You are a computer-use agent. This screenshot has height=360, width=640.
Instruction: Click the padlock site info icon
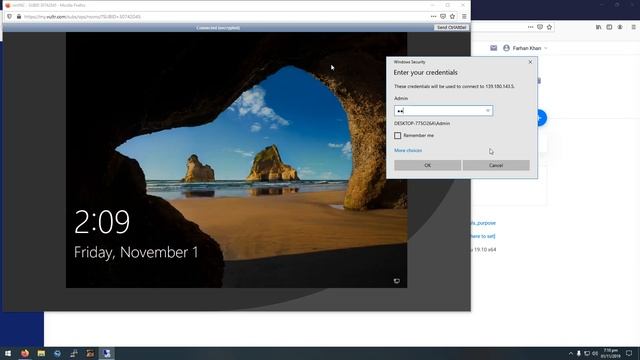[x=19, y=17]
